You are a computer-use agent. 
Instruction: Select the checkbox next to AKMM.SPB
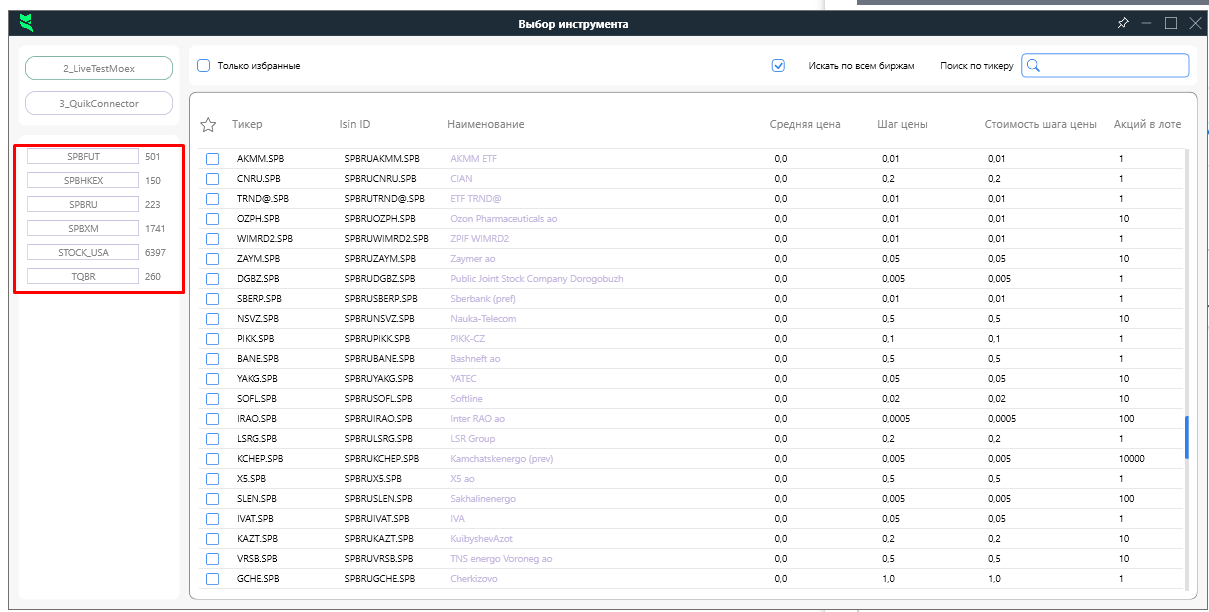(212, 159)
